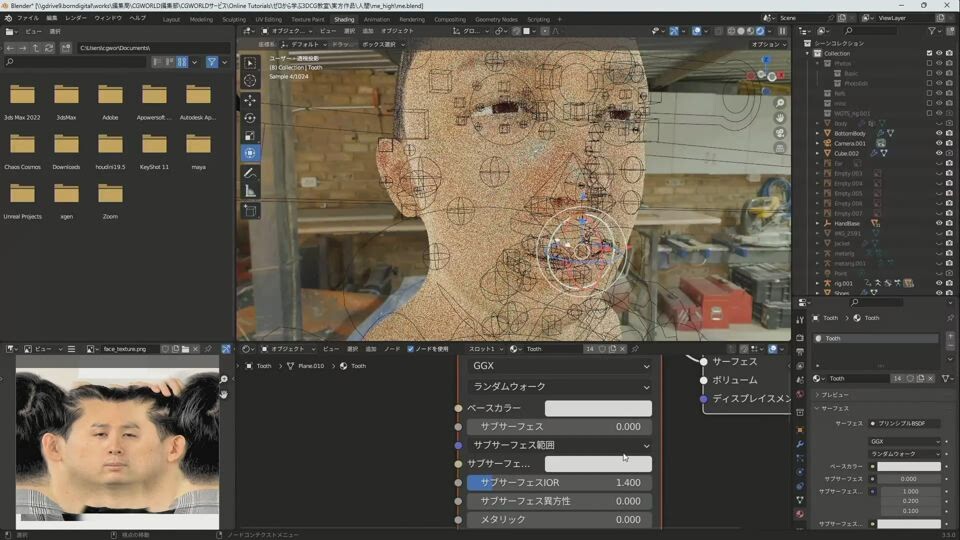Expand the Camera.001 tree item in outliner
This screenshot has width=960, height=540.
[x=817, y=143]
